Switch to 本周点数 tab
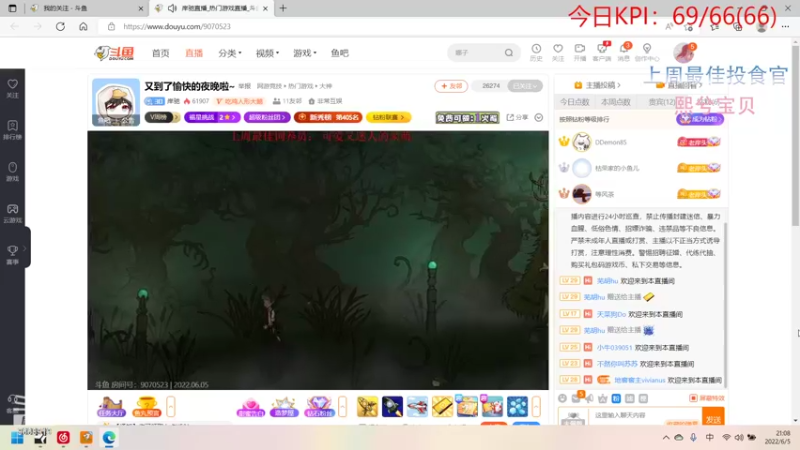The width and height of the screenshot is (800, 450). click(x=616, y=102)
